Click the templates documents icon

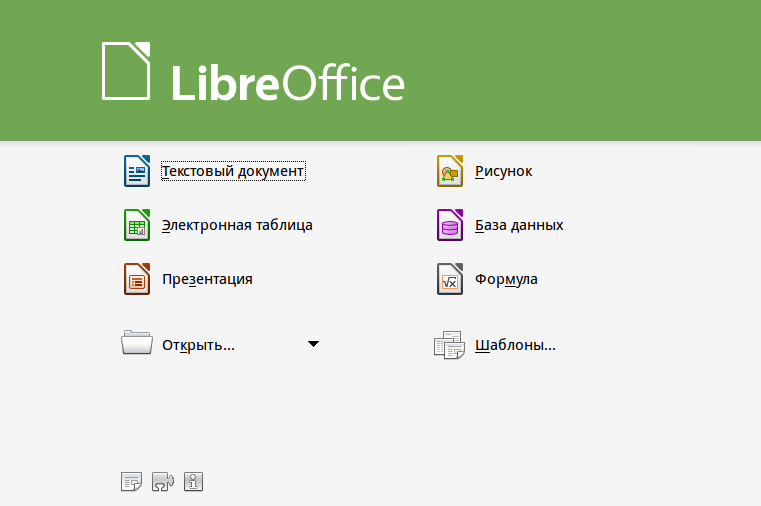point(450,345)
